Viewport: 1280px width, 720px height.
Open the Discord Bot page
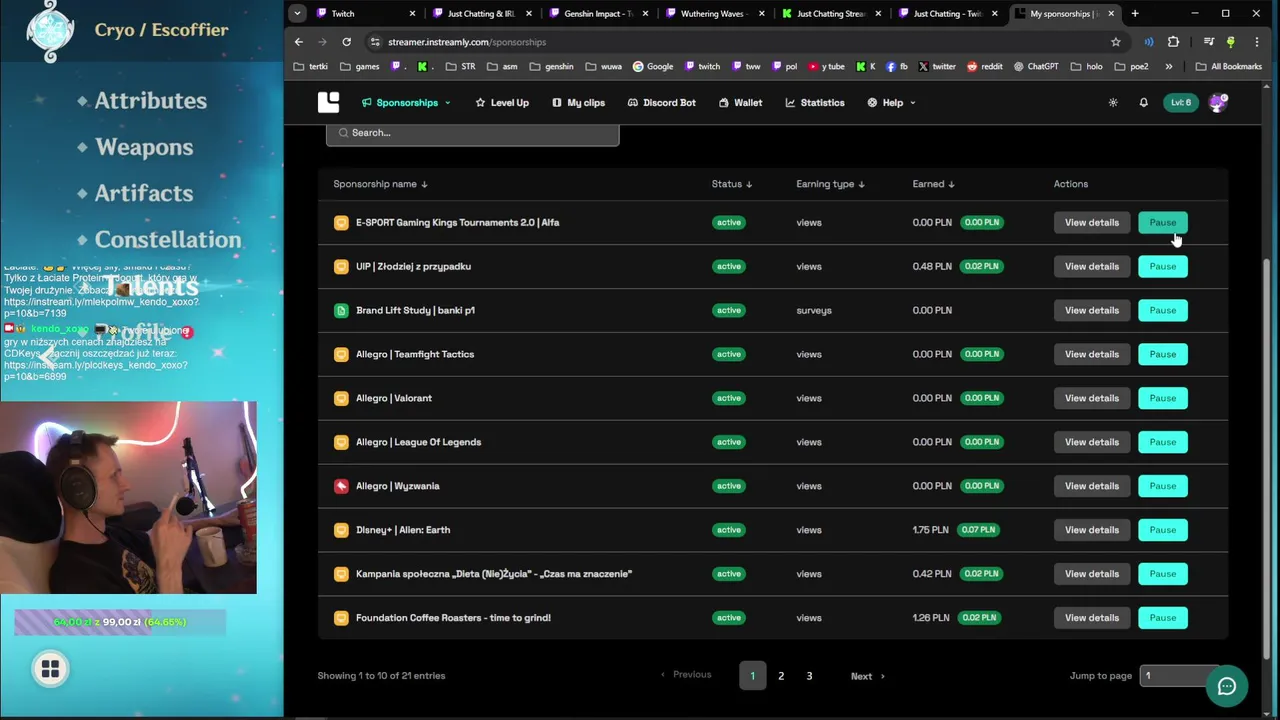[x=661, y=102]
